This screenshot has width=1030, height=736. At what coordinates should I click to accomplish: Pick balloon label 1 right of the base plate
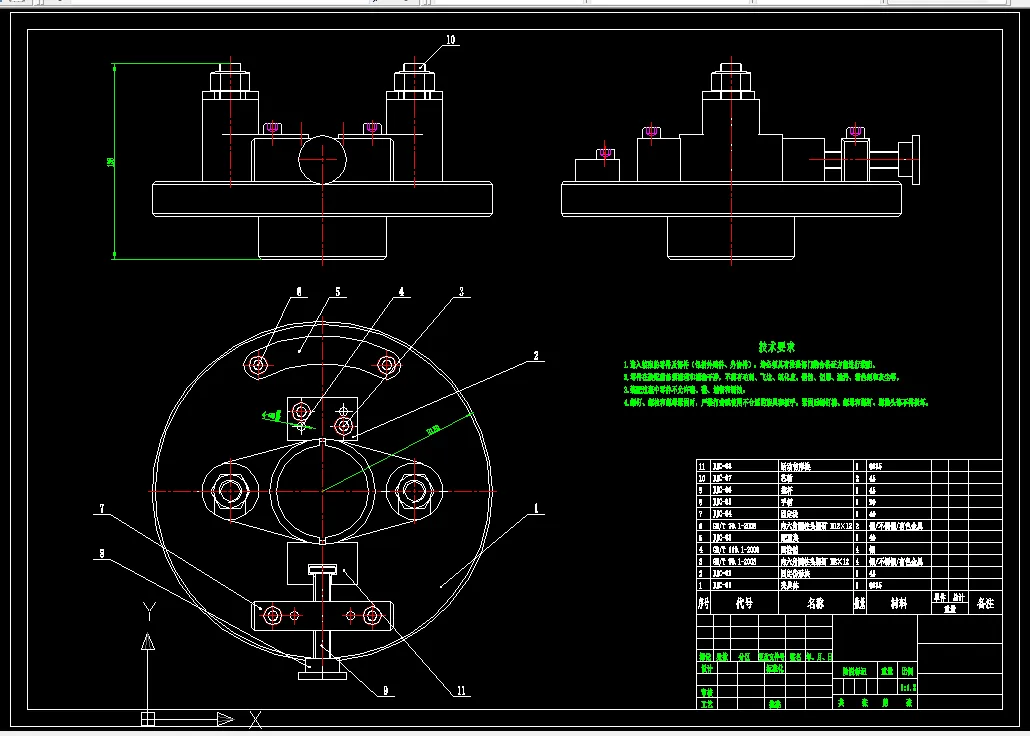coord(536,508)
